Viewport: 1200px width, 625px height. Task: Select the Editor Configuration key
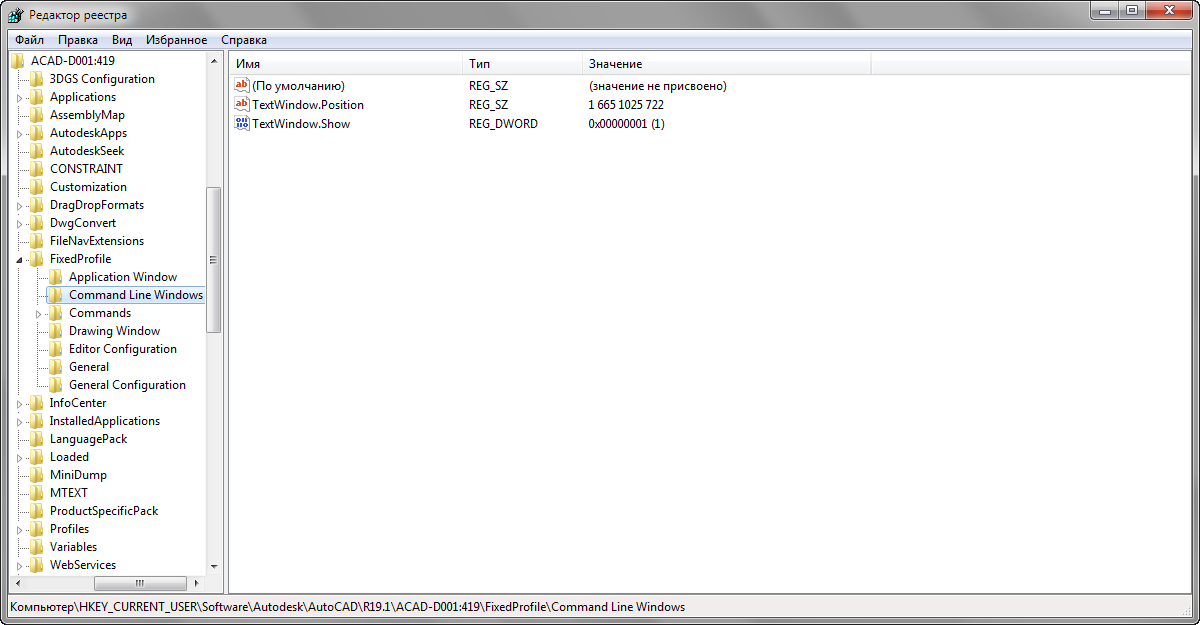122,349
